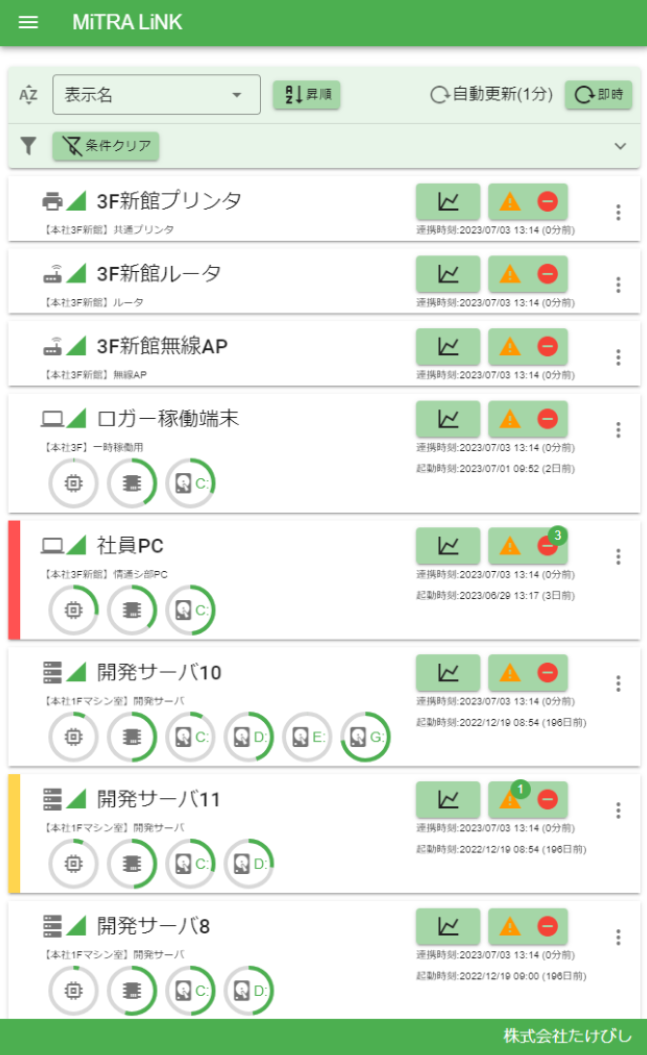Click CPU usage gauge on ロガー稼働端末

74,483
